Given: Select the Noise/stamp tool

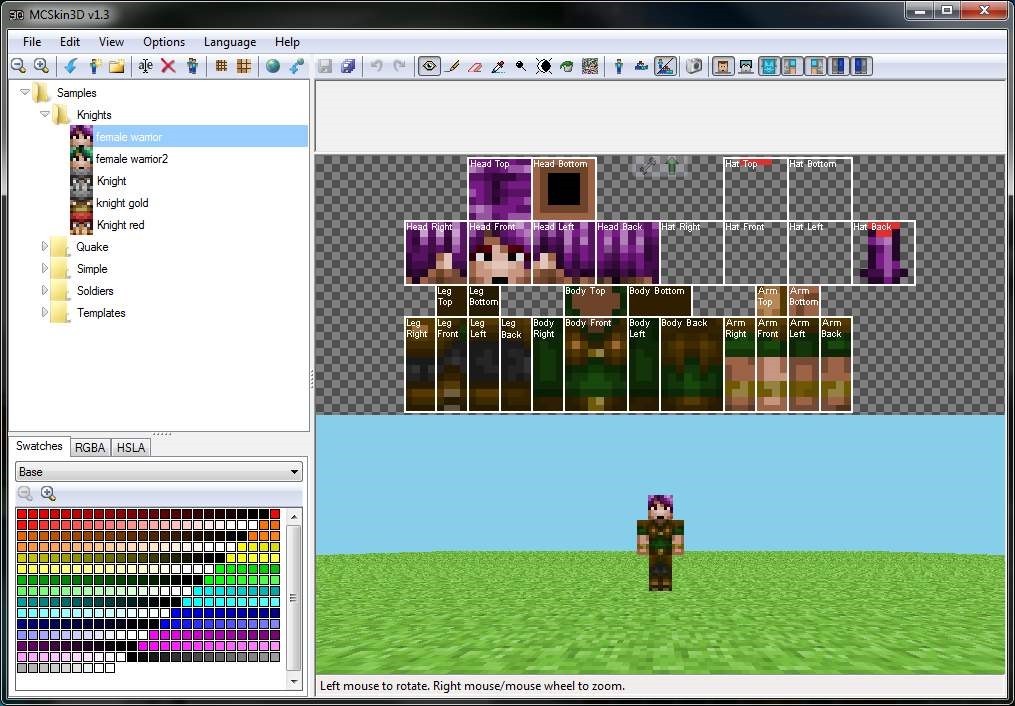Looking at the screenshot, I should (x=590, y=66).
